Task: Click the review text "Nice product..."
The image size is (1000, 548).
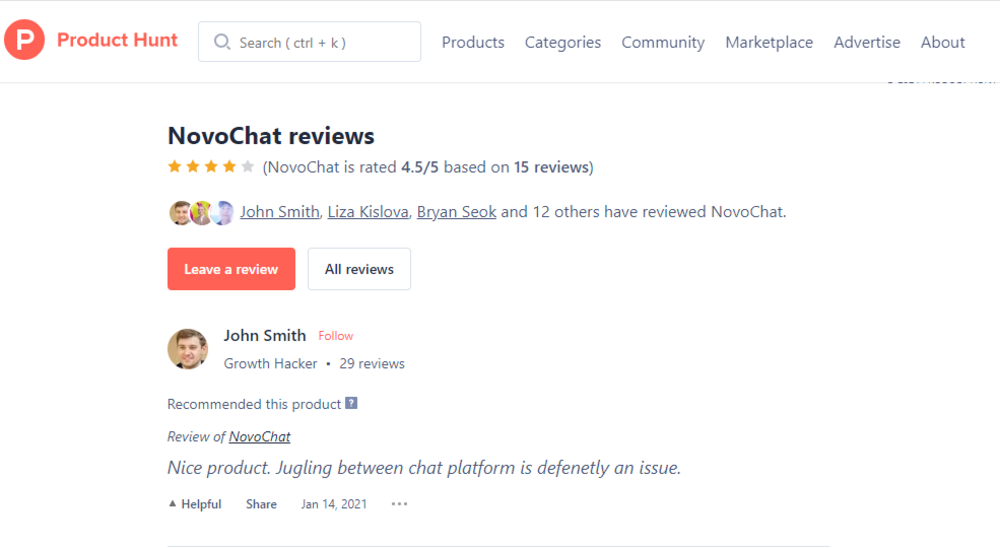Action: (x=424, y=468)
